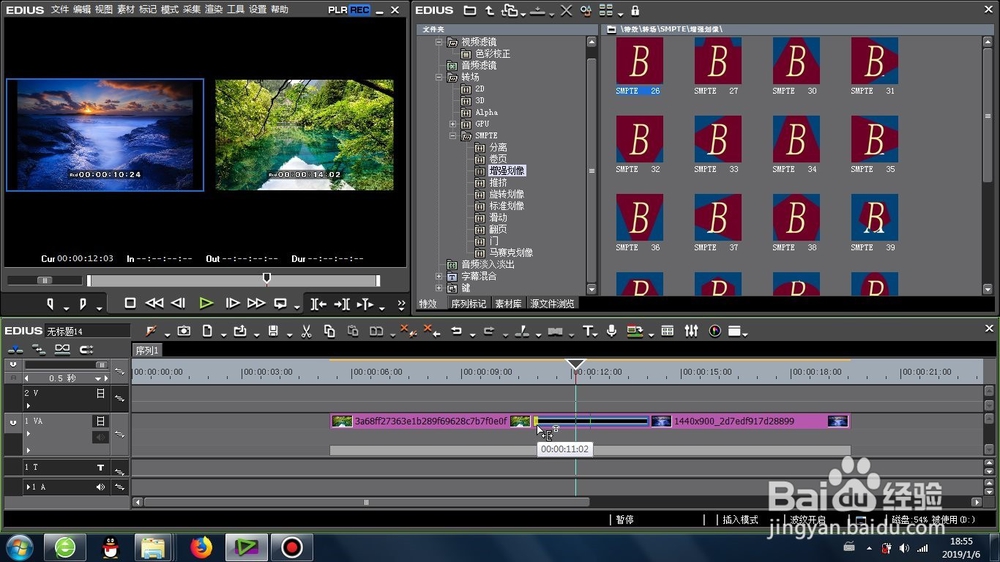Viewport: 1000px width, 562px height.
Task: Click the folder up arrow in effects panel
Action: coord(489,11)
